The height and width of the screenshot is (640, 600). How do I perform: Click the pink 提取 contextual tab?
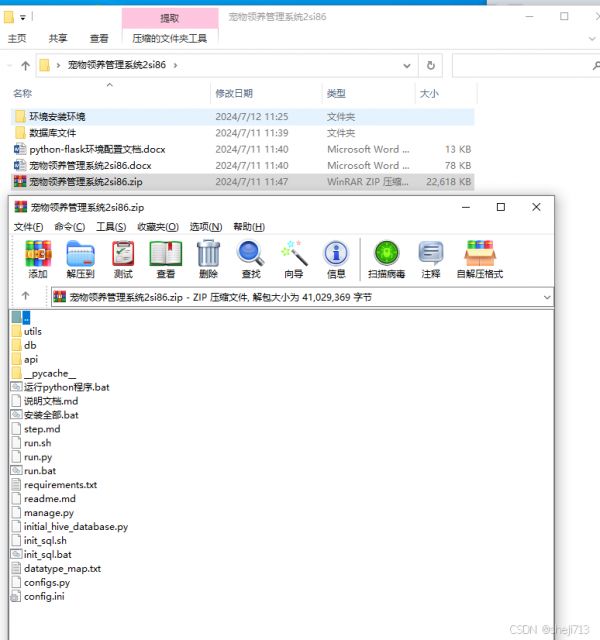[170, 18]
